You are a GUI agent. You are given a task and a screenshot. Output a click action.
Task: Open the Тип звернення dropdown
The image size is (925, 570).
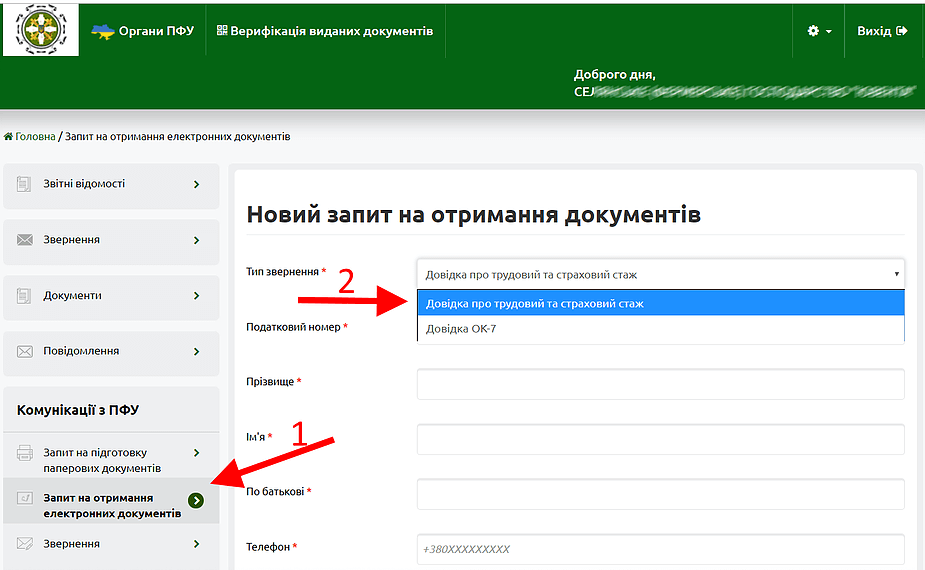click(x=660, y=274)
